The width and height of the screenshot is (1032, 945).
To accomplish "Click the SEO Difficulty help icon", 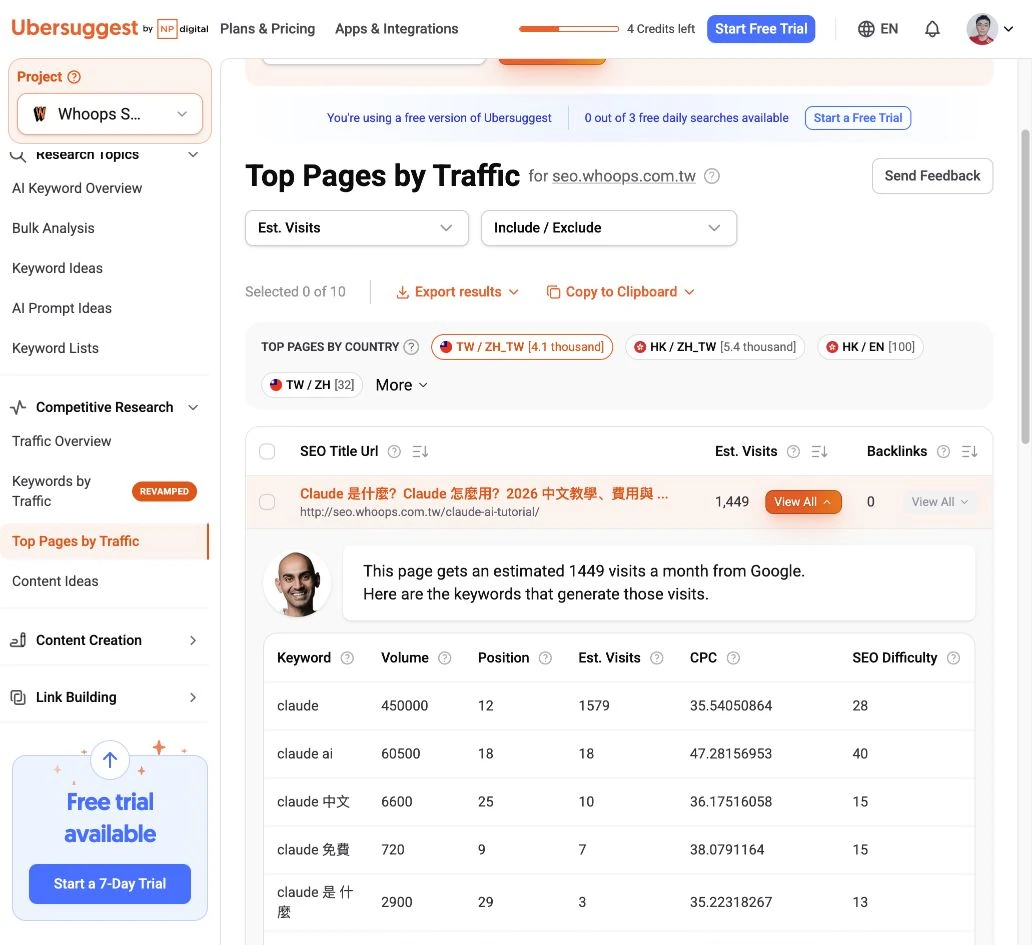I will [953, 658].
